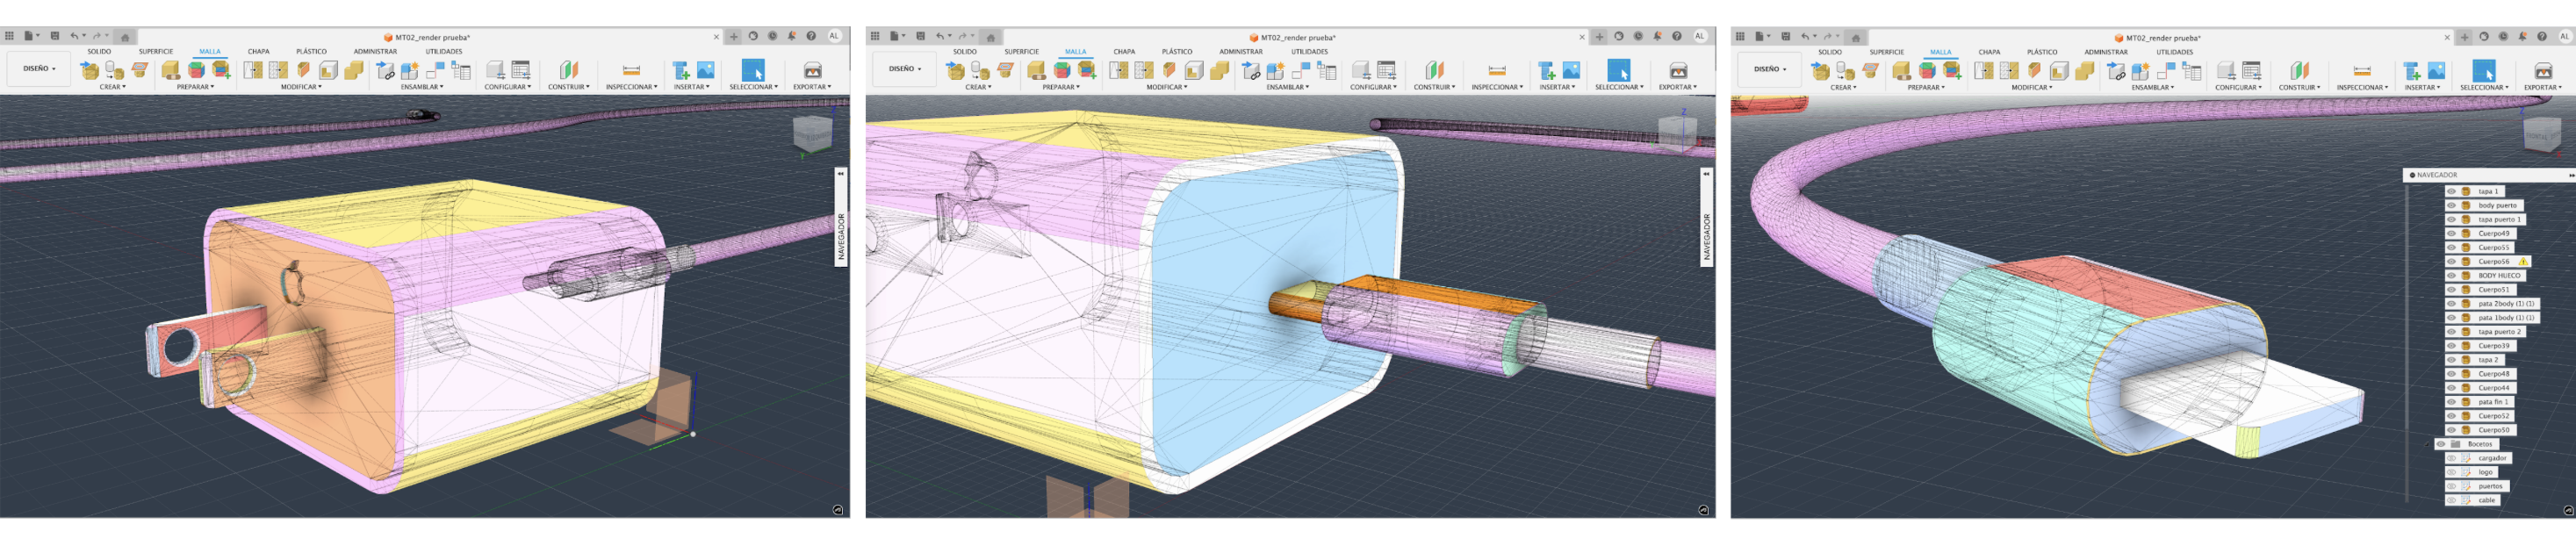Click Insert image icon in the USB connector window

pyautogui.click(x=2437, y=71)
